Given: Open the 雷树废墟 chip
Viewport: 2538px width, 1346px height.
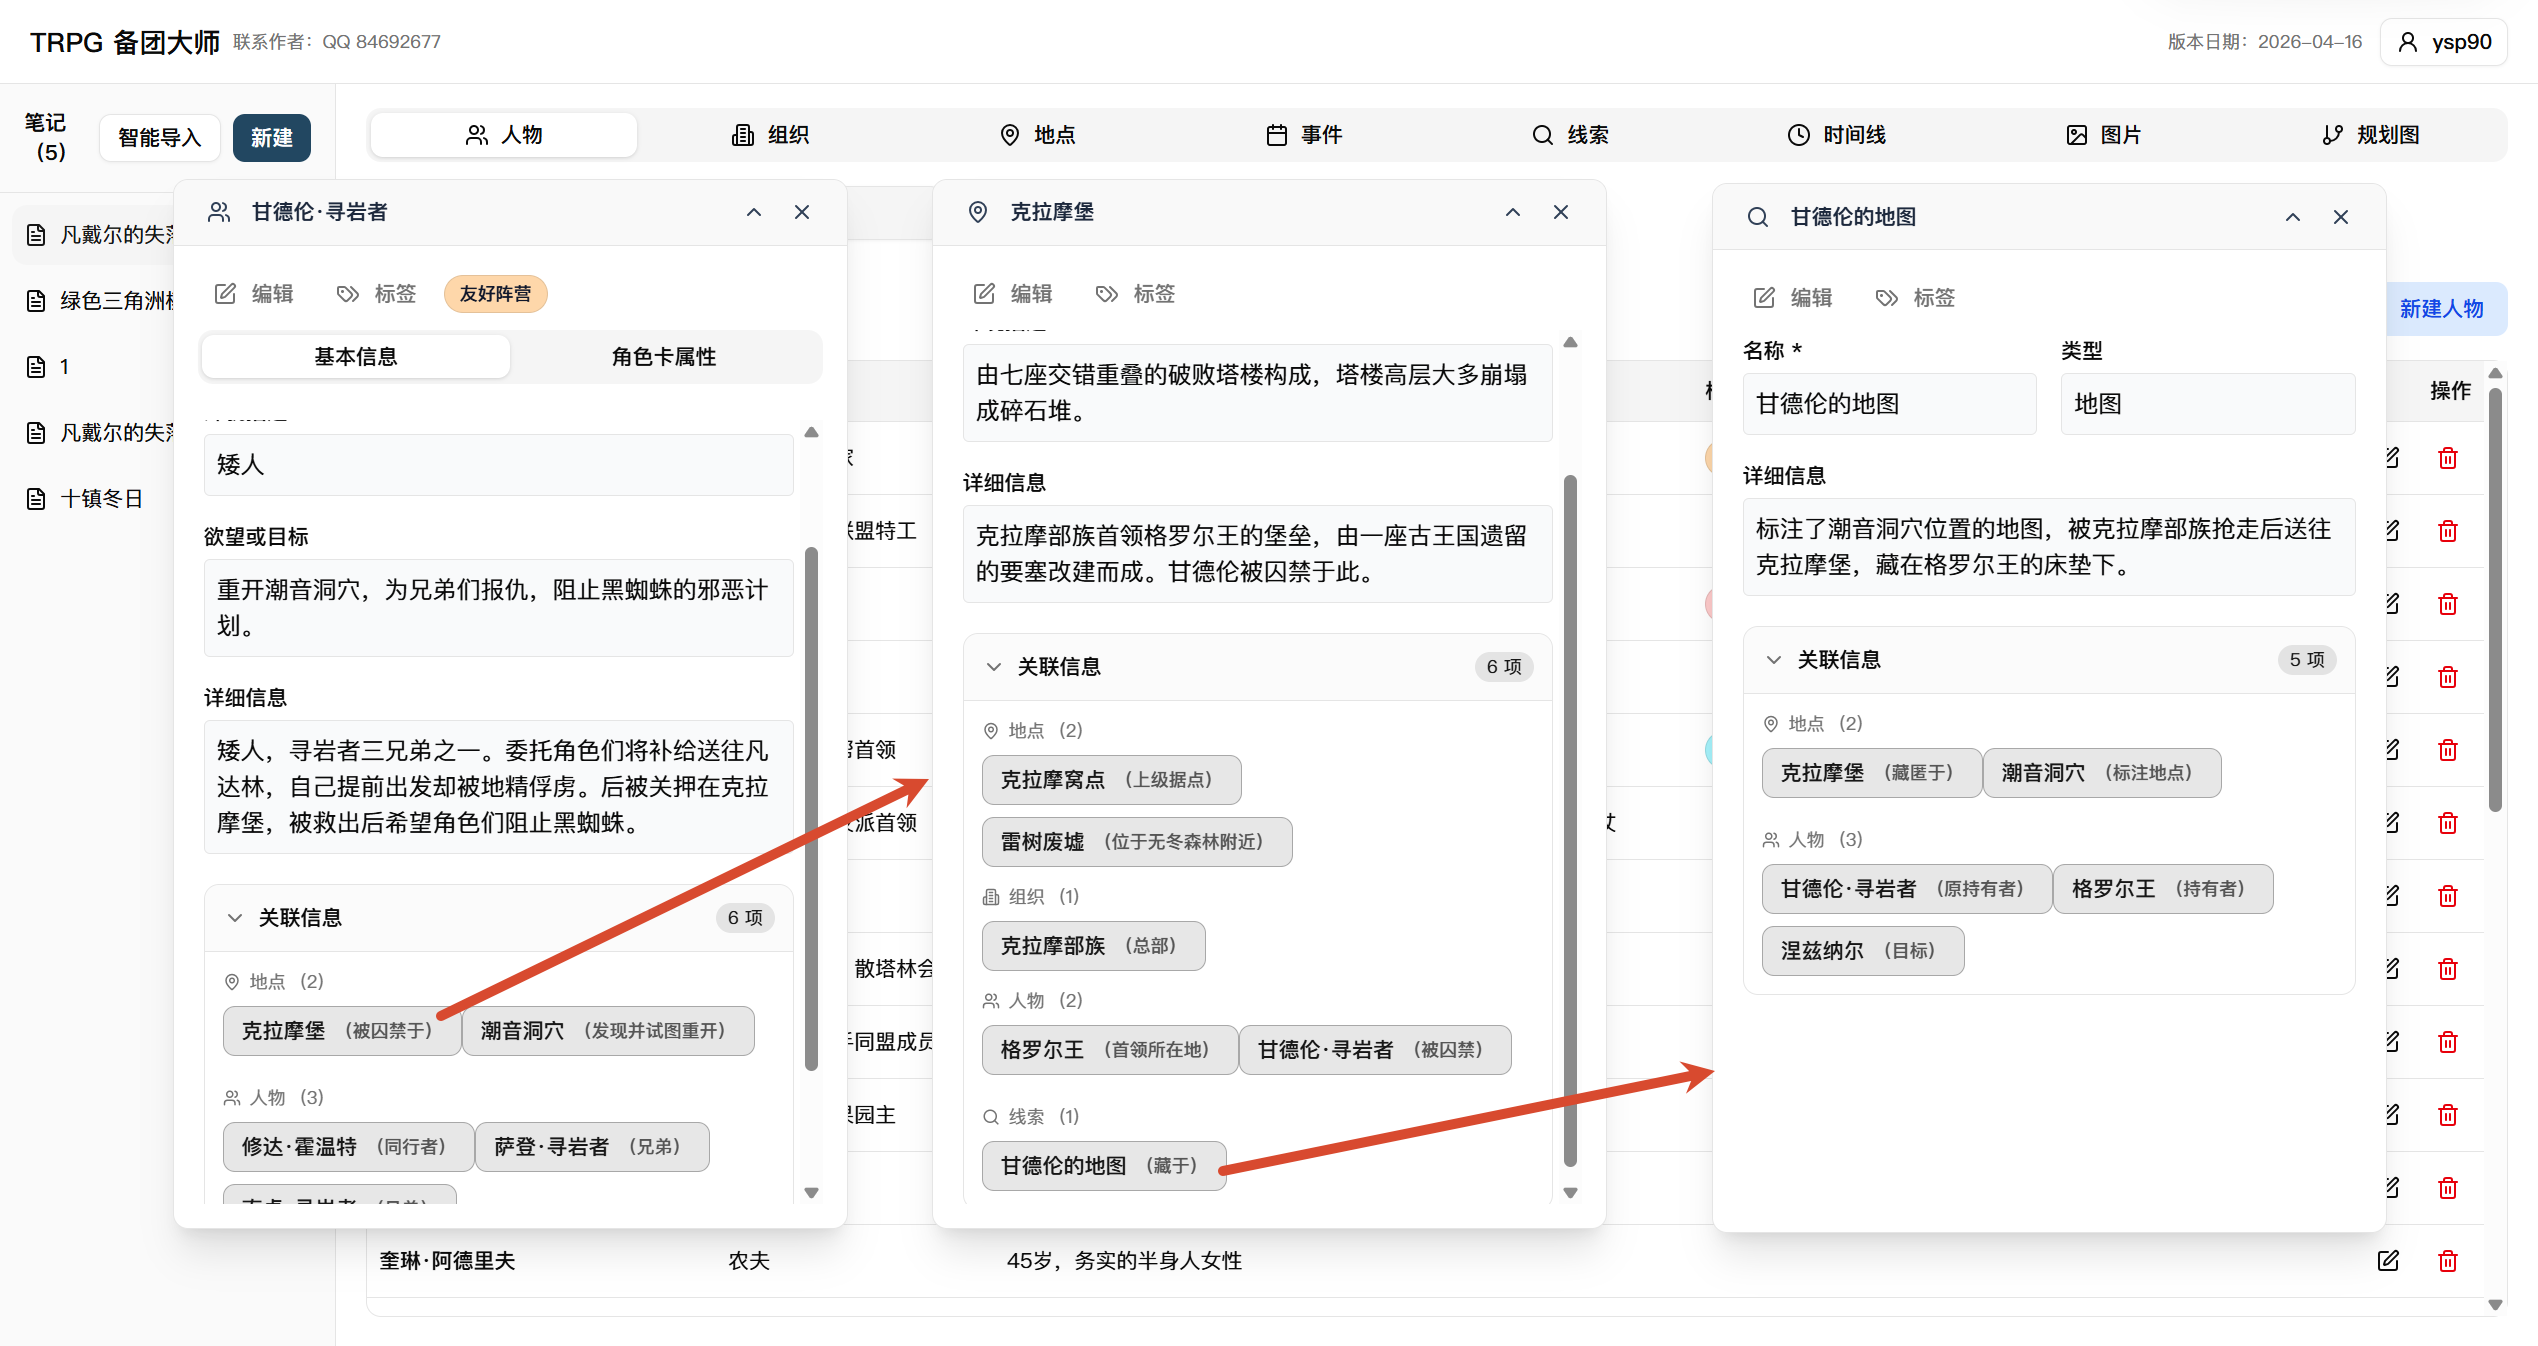Looking at the screenshot, I should point(1137,842).
